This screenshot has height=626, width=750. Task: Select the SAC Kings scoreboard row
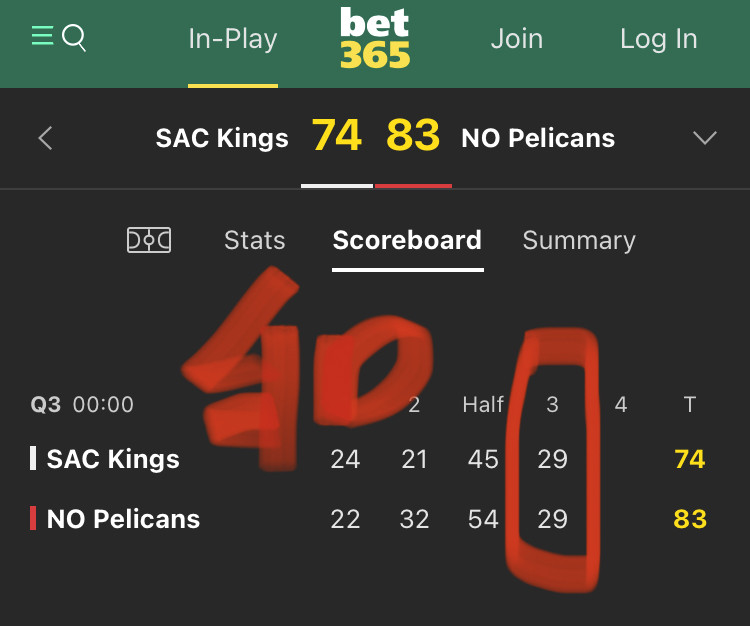click(x=368, y=459)
